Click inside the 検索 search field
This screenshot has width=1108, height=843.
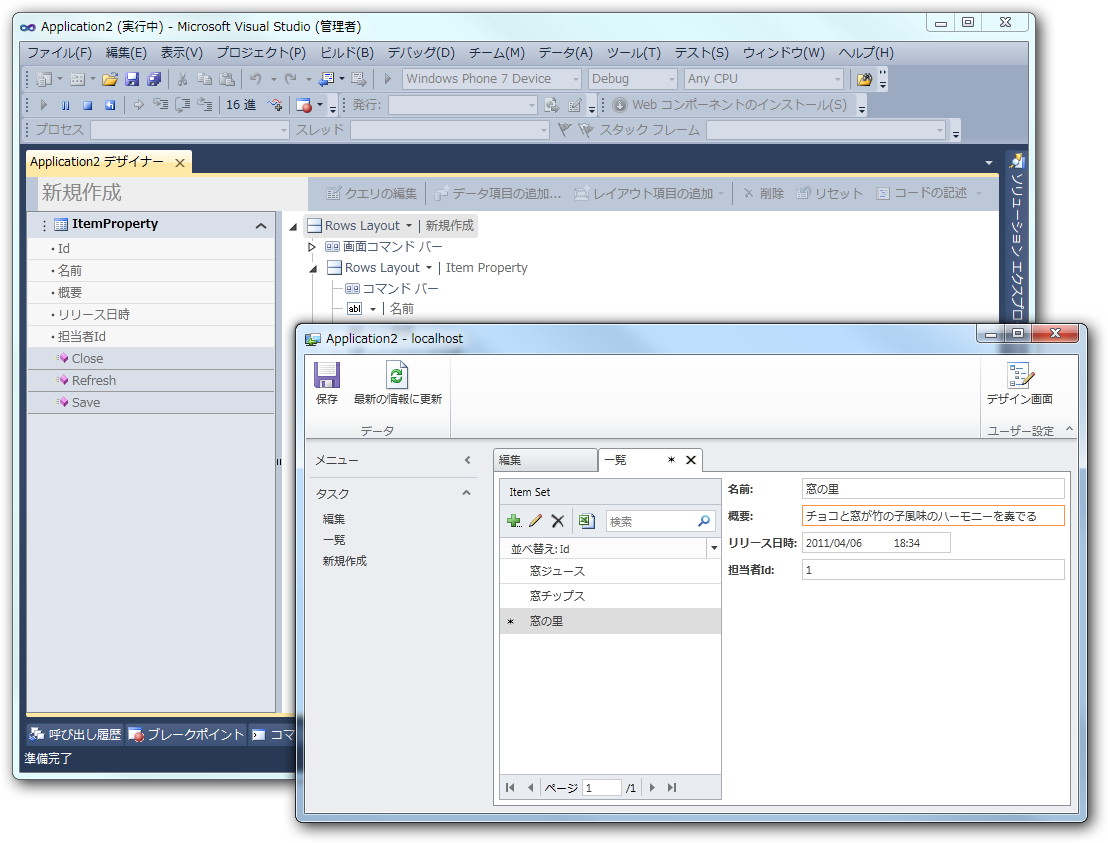pos(640,521)
